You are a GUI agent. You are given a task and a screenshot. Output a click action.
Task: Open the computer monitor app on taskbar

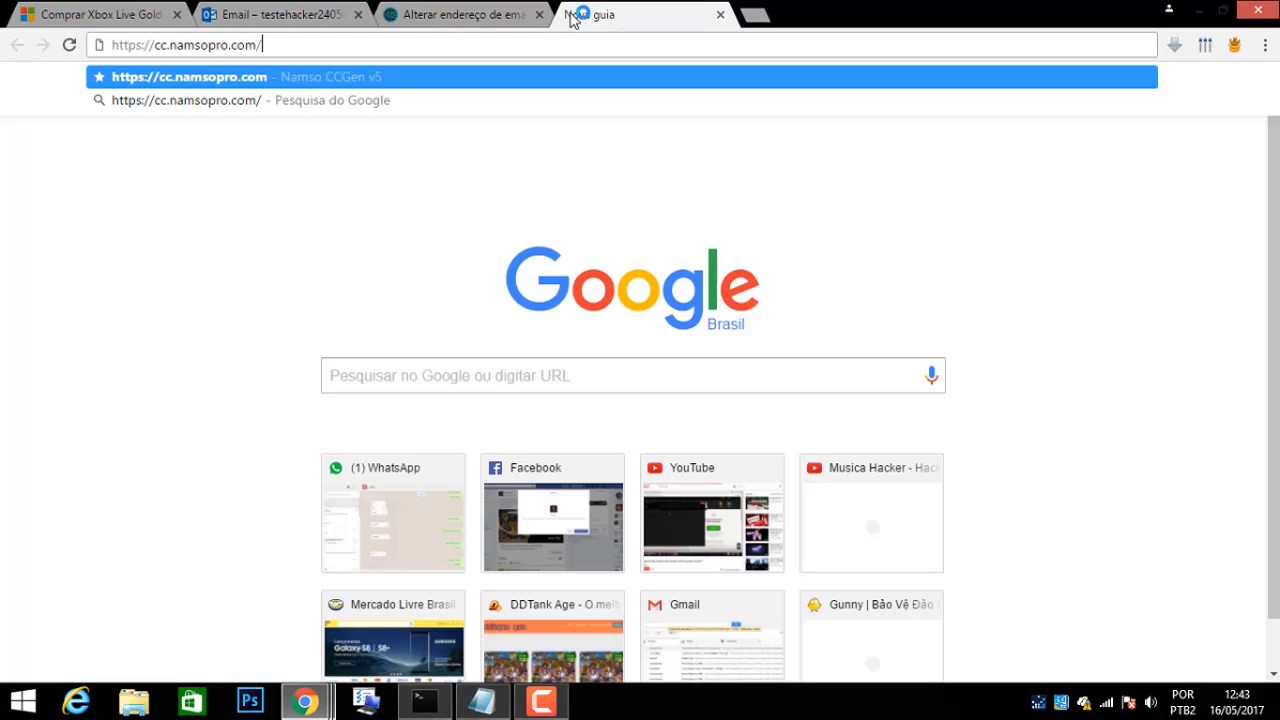tap(366, 701)
